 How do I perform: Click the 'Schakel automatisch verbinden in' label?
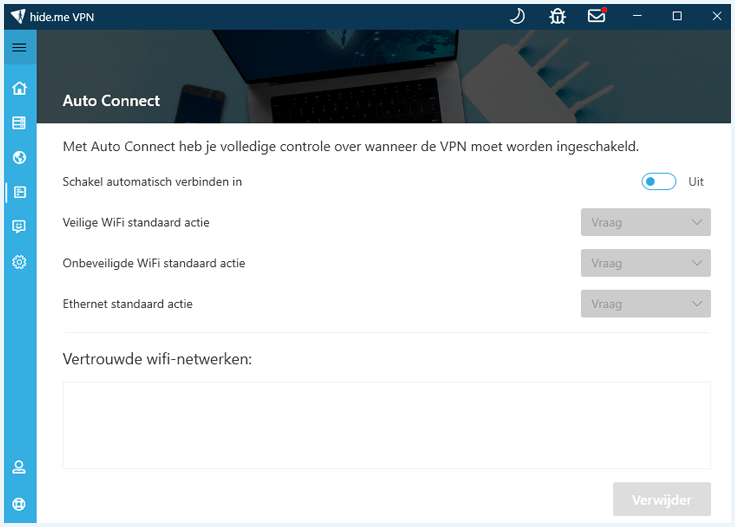tap(152, 182)
